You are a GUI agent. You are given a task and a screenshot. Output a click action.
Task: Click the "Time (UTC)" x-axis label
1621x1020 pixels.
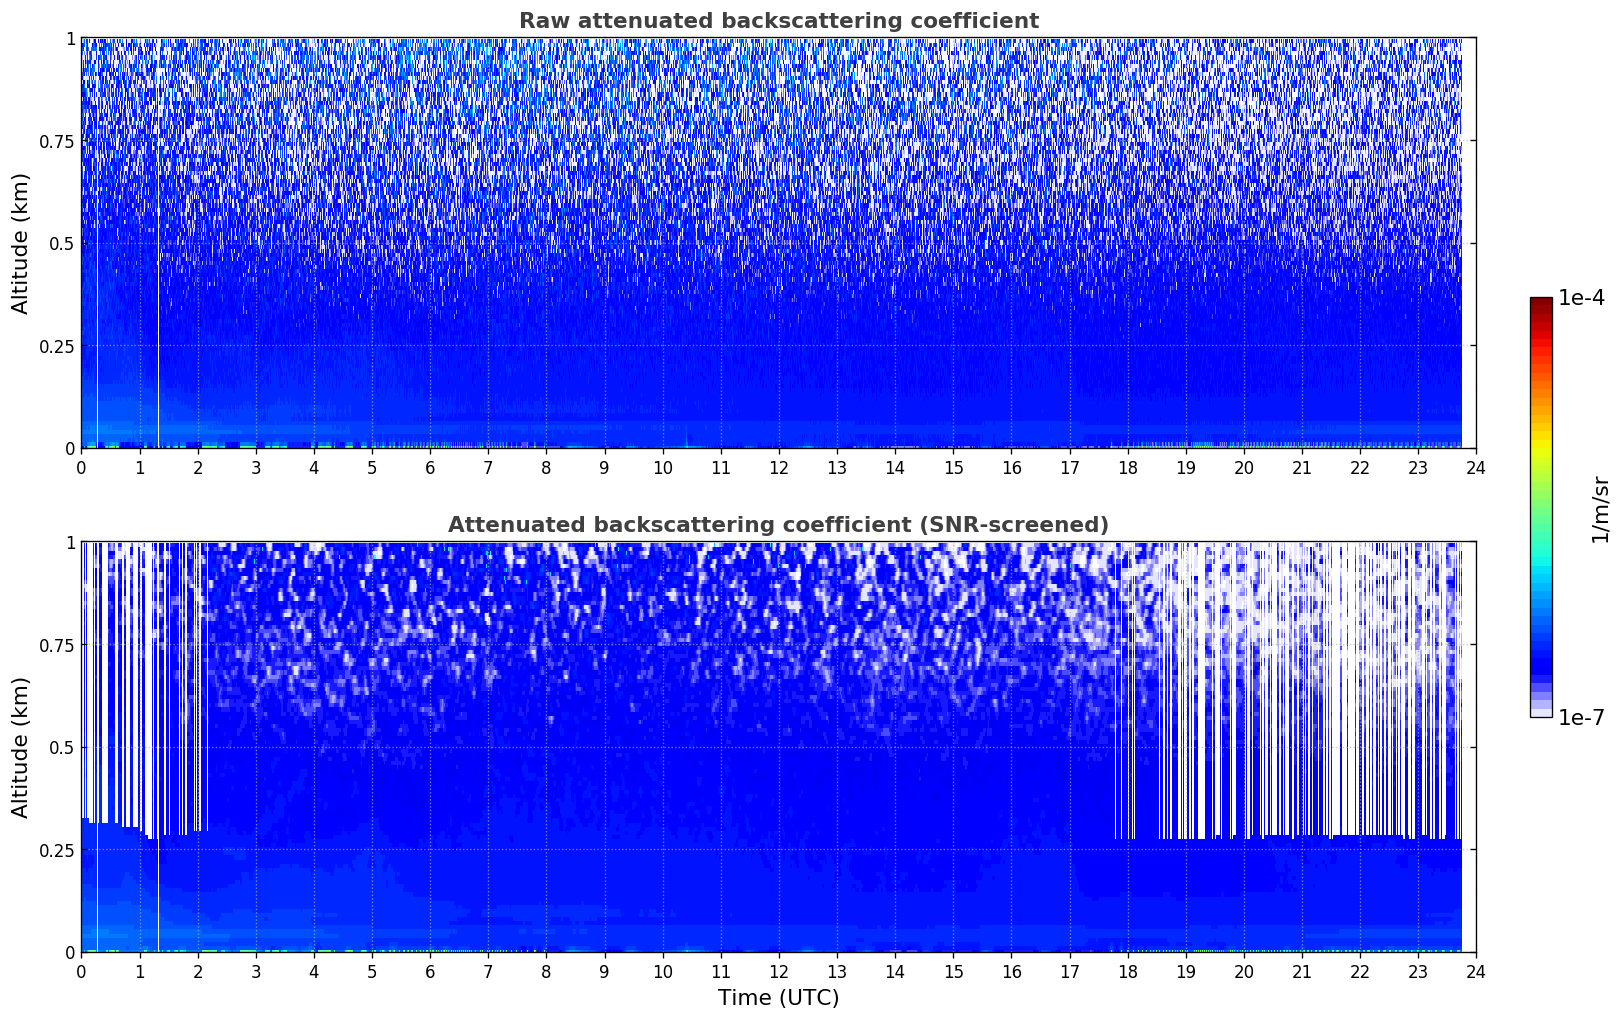[778, 997]
